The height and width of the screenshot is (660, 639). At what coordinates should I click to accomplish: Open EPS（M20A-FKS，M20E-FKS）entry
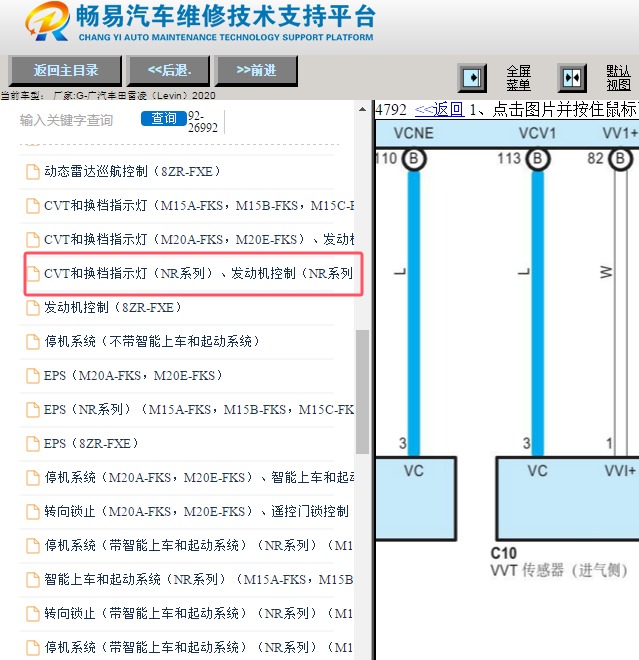pos(133,375)
